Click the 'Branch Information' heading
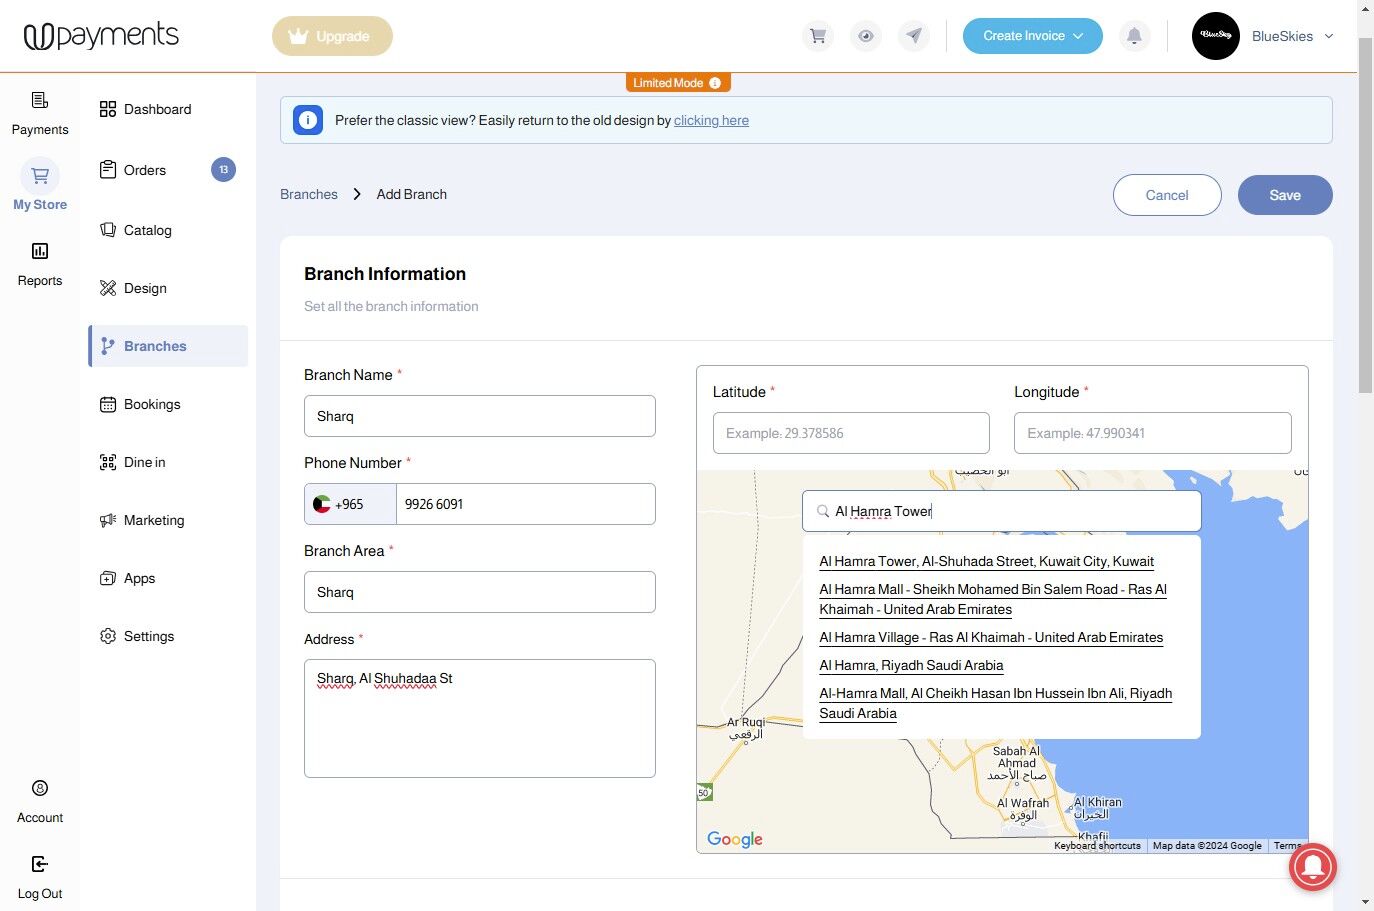This screenshot has width=1374, height=911. (385, 274)
